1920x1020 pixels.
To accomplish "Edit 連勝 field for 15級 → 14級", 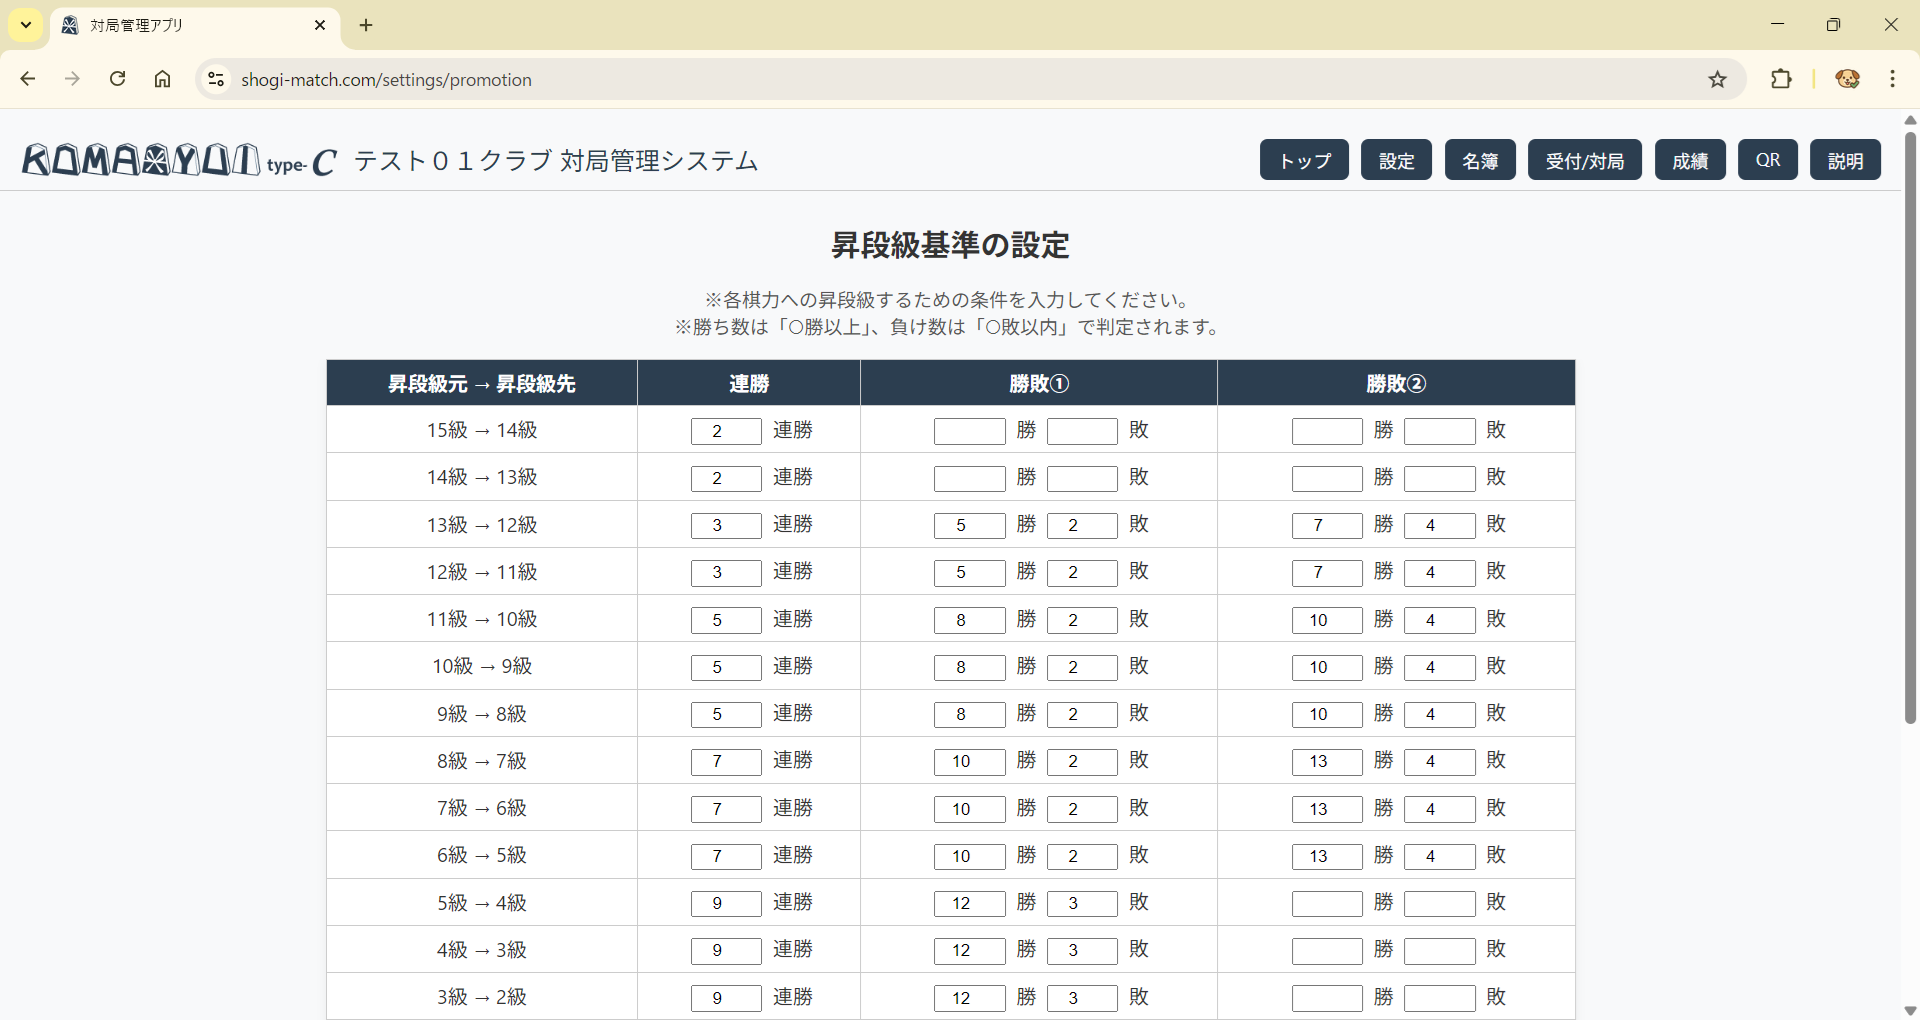I will 725,431.
